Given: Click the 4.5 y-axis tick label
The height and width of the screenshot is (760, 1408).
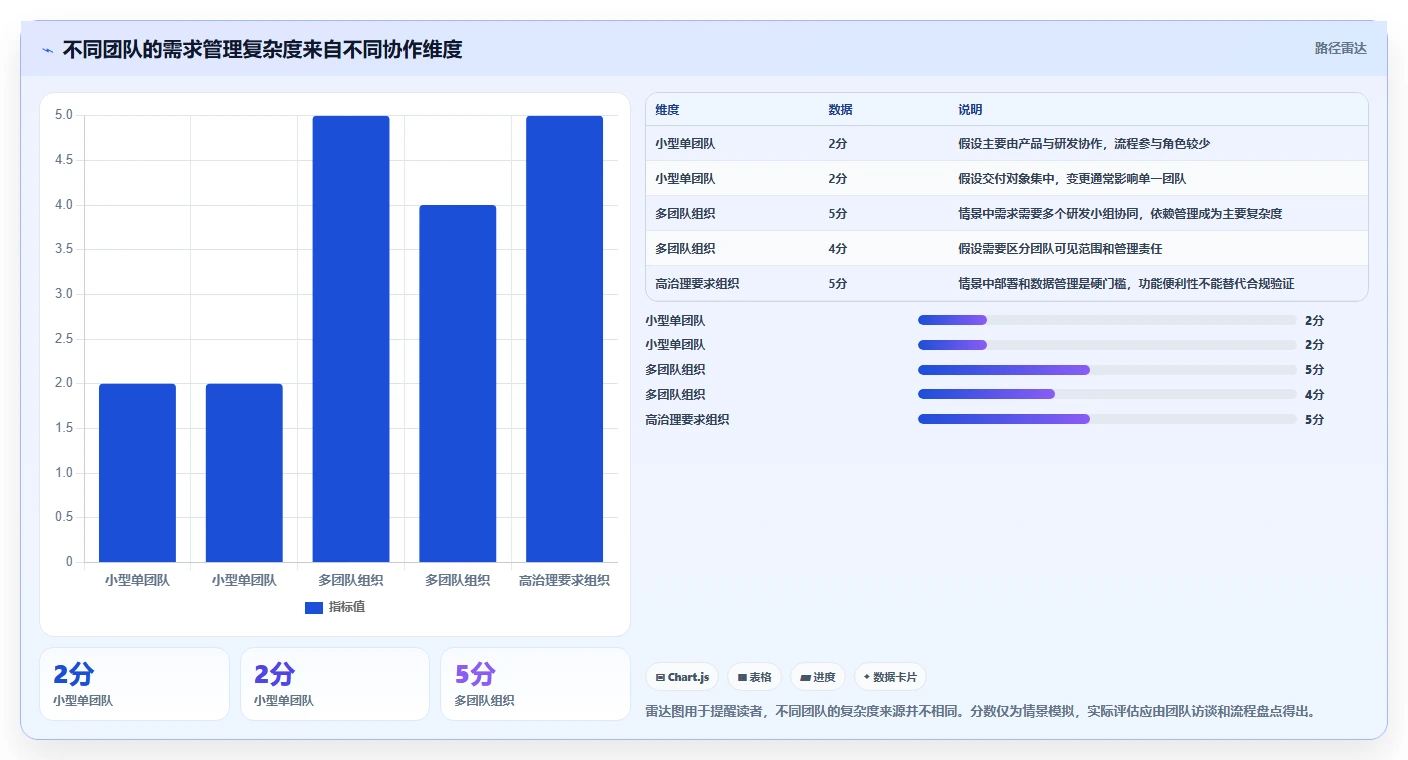Looking at the screenshot, I should (x=64, y=160).
